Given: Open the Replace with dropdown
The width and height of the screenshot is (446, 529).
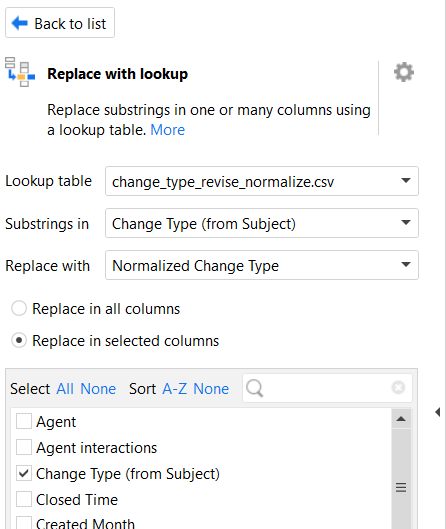Looking at the screenshot, I should point(262,265).
